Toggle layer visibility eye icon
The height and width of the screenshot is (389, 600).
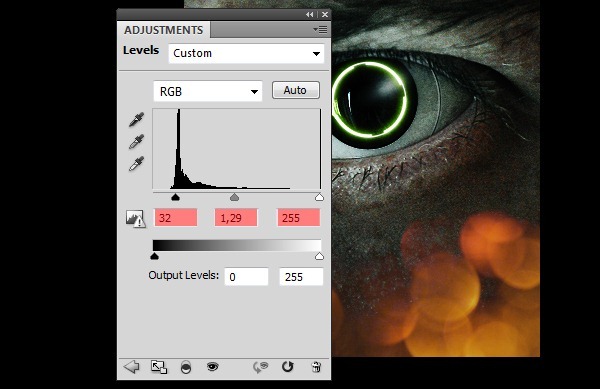coord(212,367)
